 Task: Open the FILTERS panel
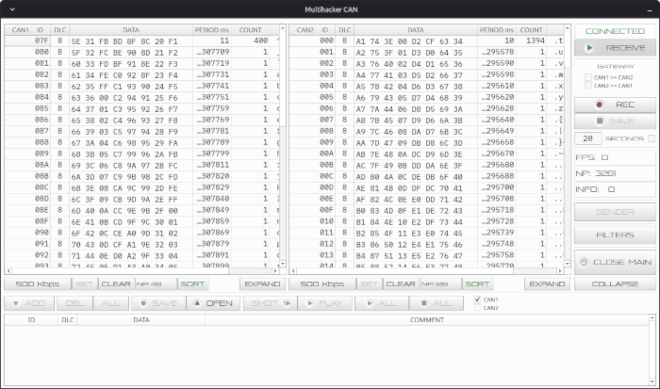point(615,235)
